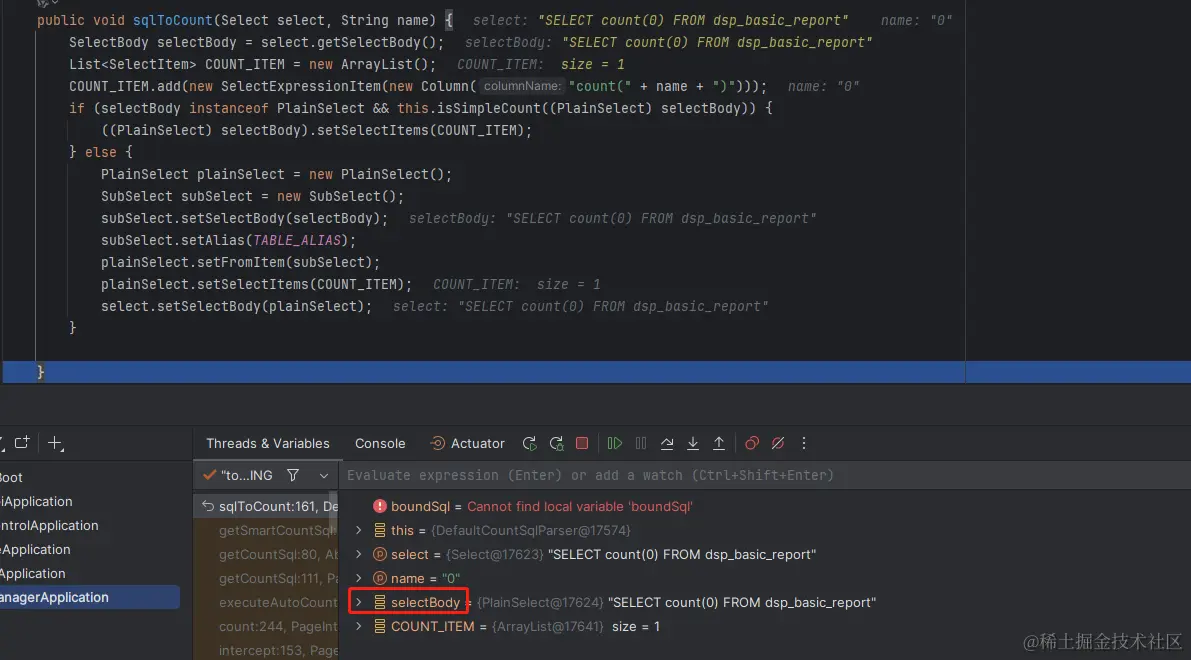Click the new-tab square-plus icon in Services
The width and height of the screenshot is (1191, 660).
22,442
